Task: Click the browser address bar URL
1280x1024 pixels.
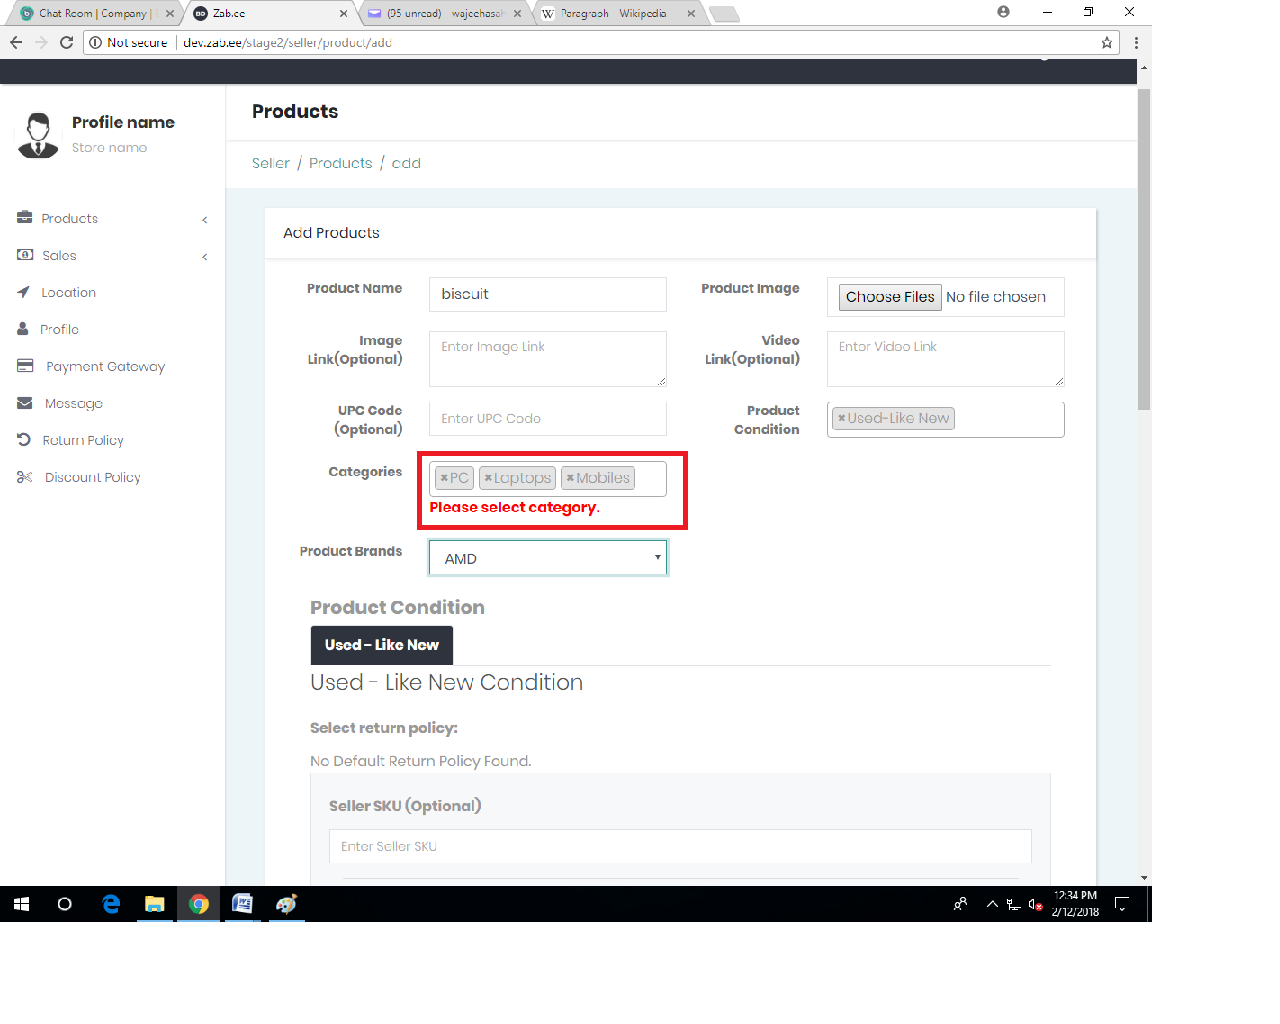Action: [287, 42]
